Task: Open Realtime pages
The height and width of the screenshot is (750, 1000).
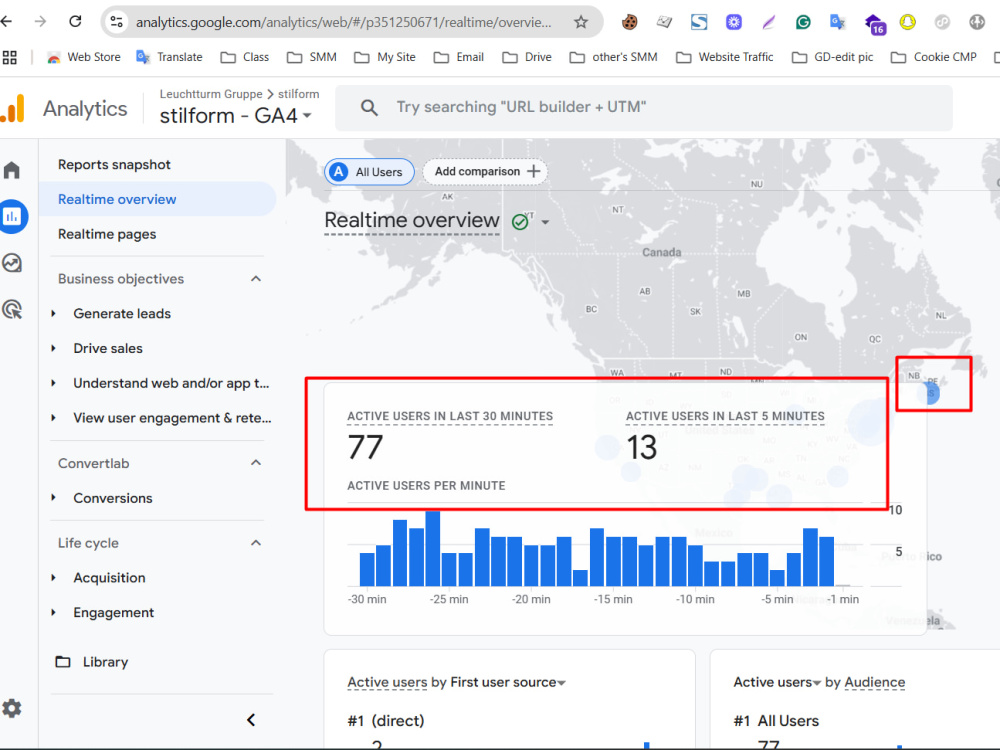Action: click(x=107, y=234)
